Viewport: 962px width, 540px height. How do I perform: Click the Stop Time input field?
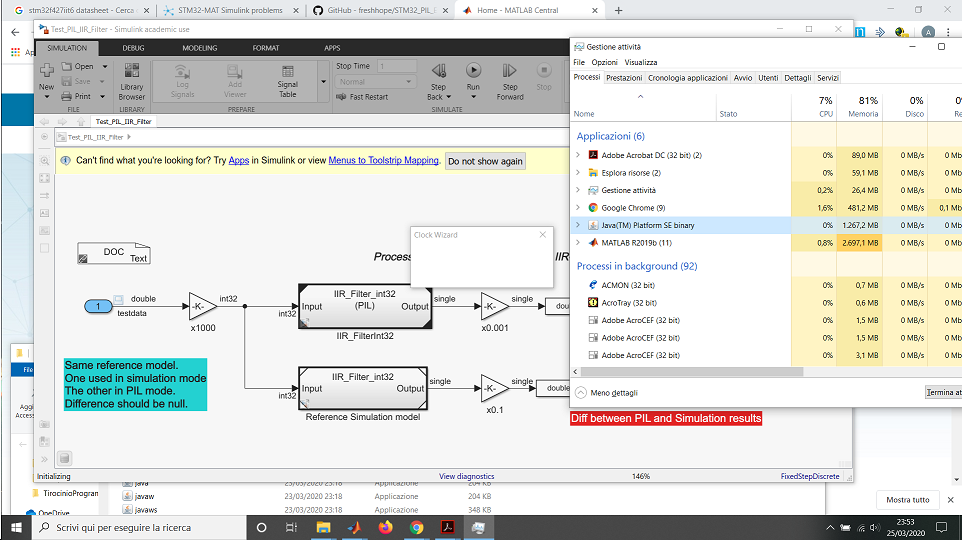coord(397,66)
